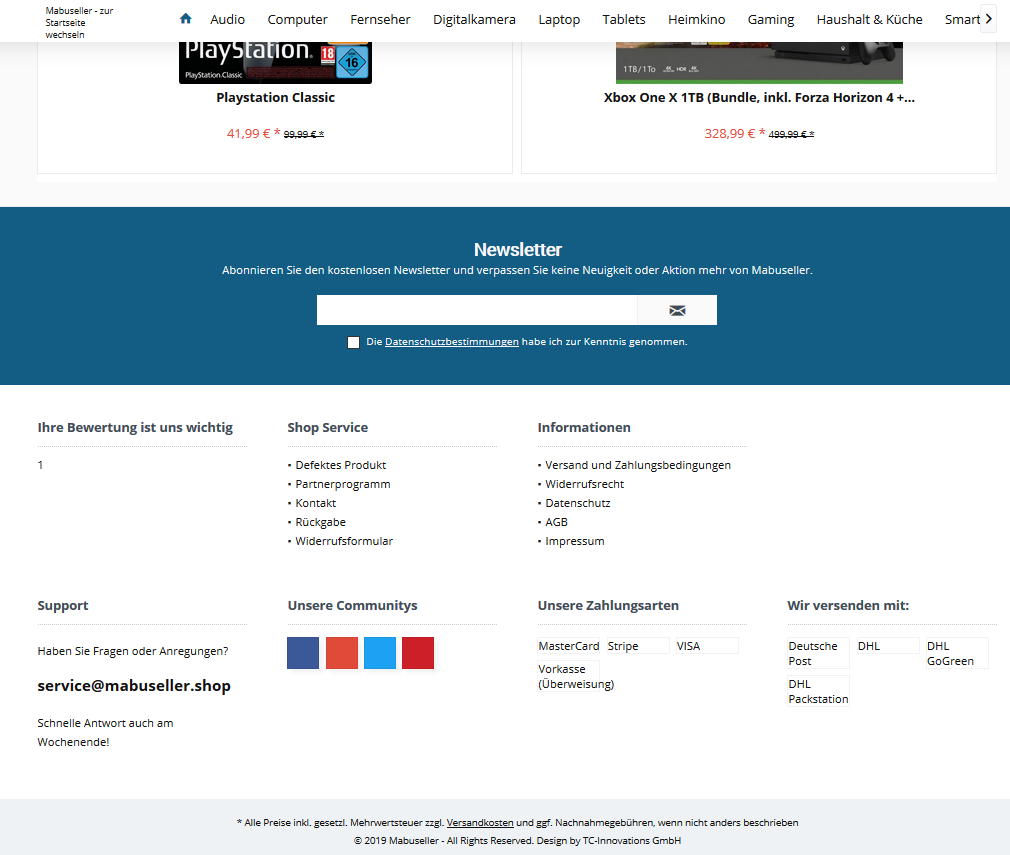Submit newsletter with envelope icon button
The width and height of the screenshot is (1010, 855).
click(677, 310)
